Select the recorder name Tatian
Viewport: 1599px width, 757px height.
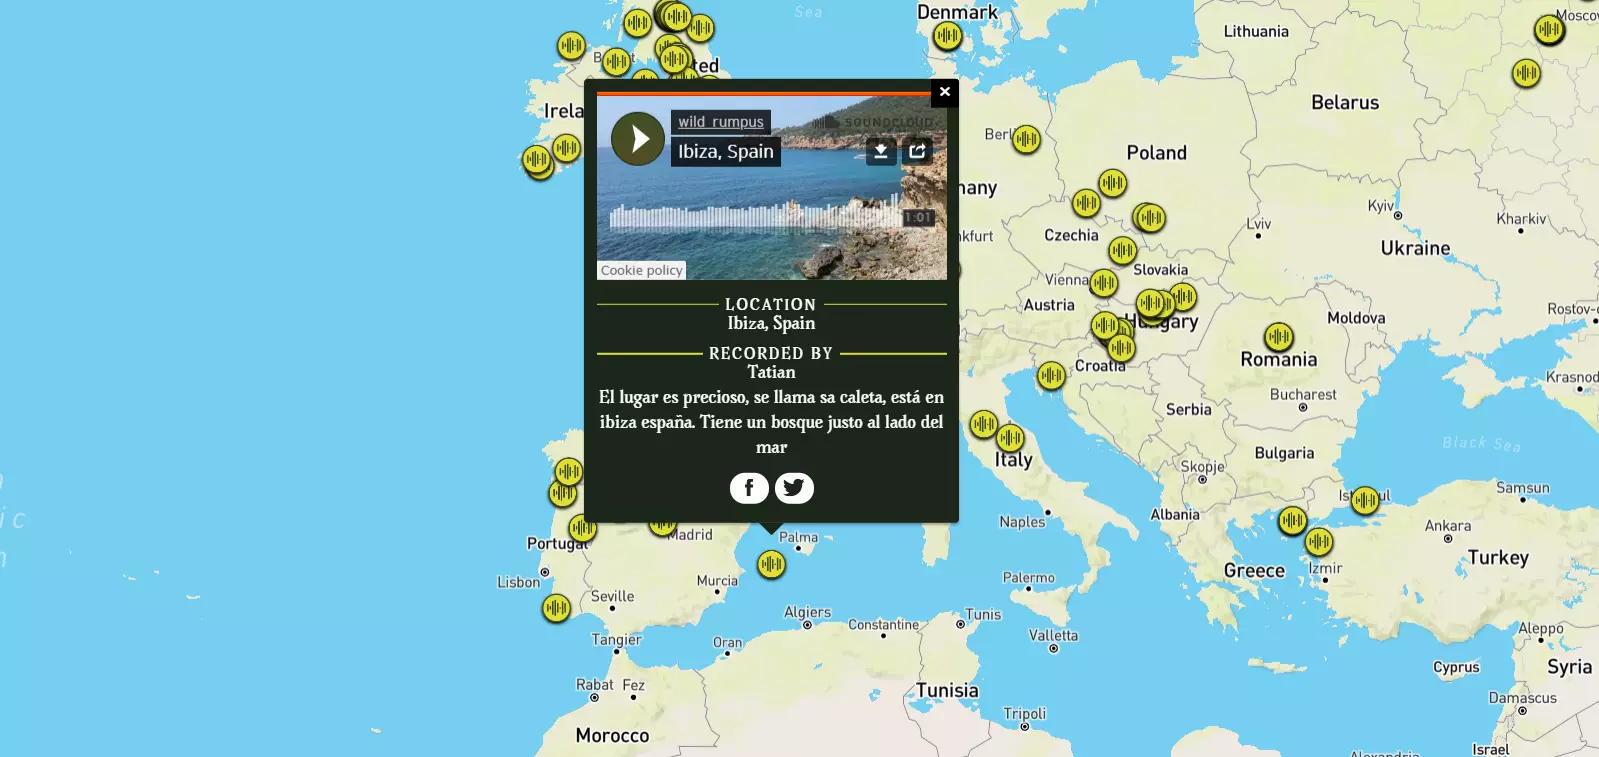coord(771,372)
